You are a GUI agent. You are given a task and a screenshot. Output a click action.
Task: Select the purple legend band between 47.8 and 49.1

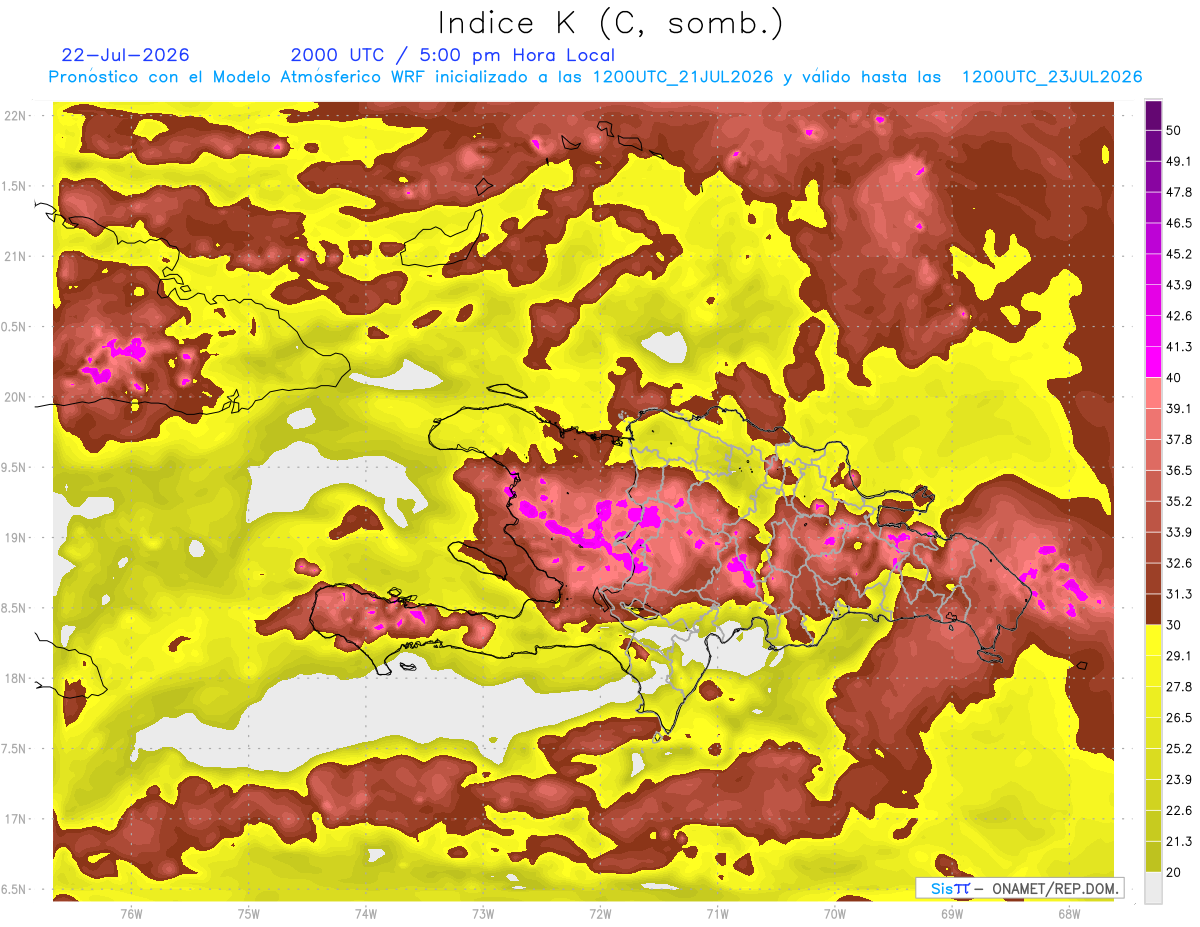click(x=1153, y=176)
